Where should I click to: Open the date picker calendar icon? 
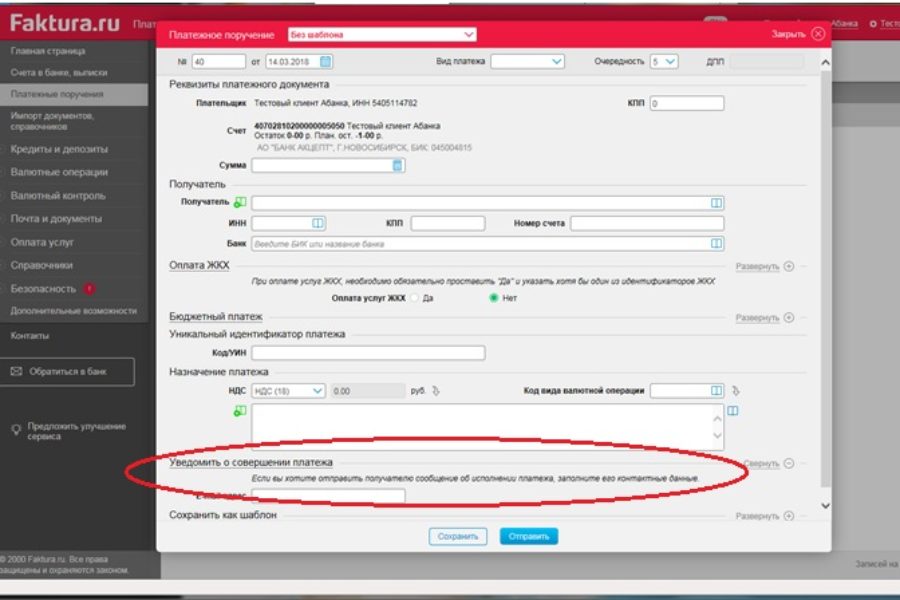click(326, 61)
